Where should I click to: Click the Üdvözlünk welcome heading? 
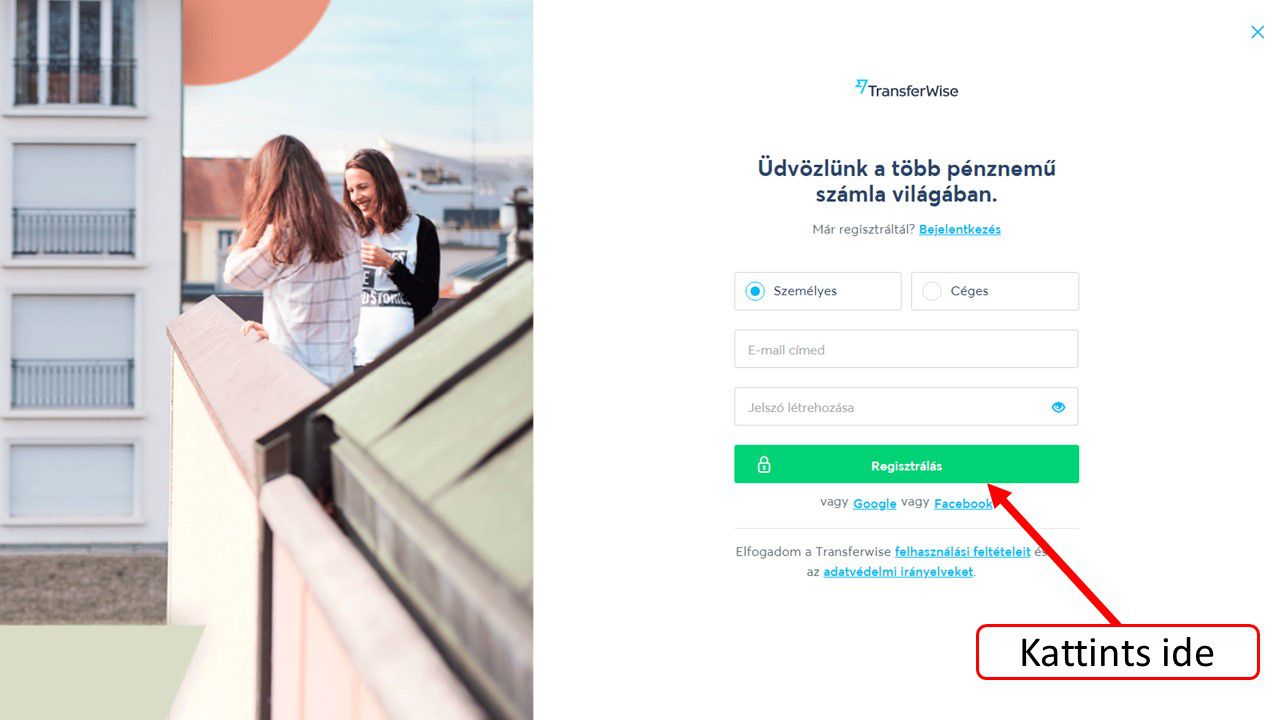[x=906, y=181]
